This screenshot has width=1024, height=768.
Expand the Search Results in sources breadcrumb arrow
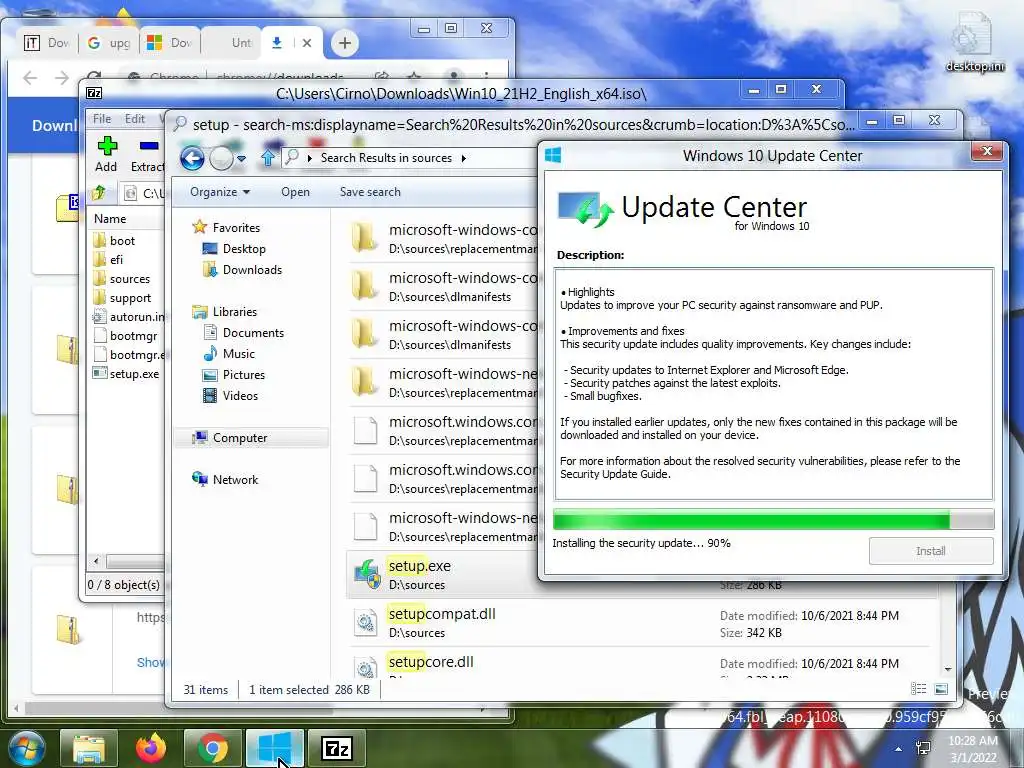tap(464, 158)
